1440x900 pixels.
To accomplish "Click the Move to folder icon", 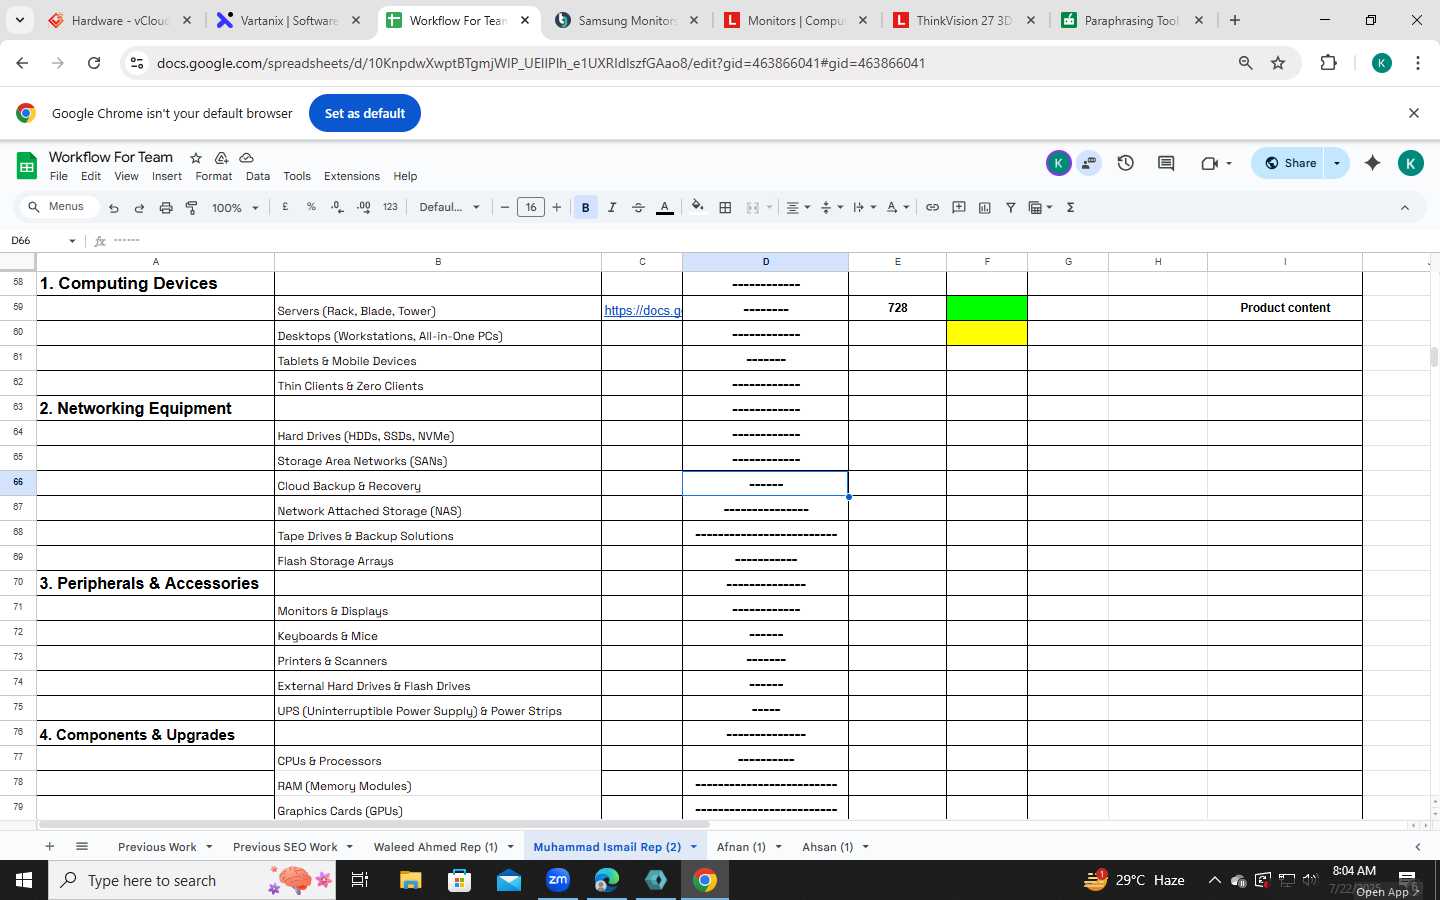I will click(221, 158).
